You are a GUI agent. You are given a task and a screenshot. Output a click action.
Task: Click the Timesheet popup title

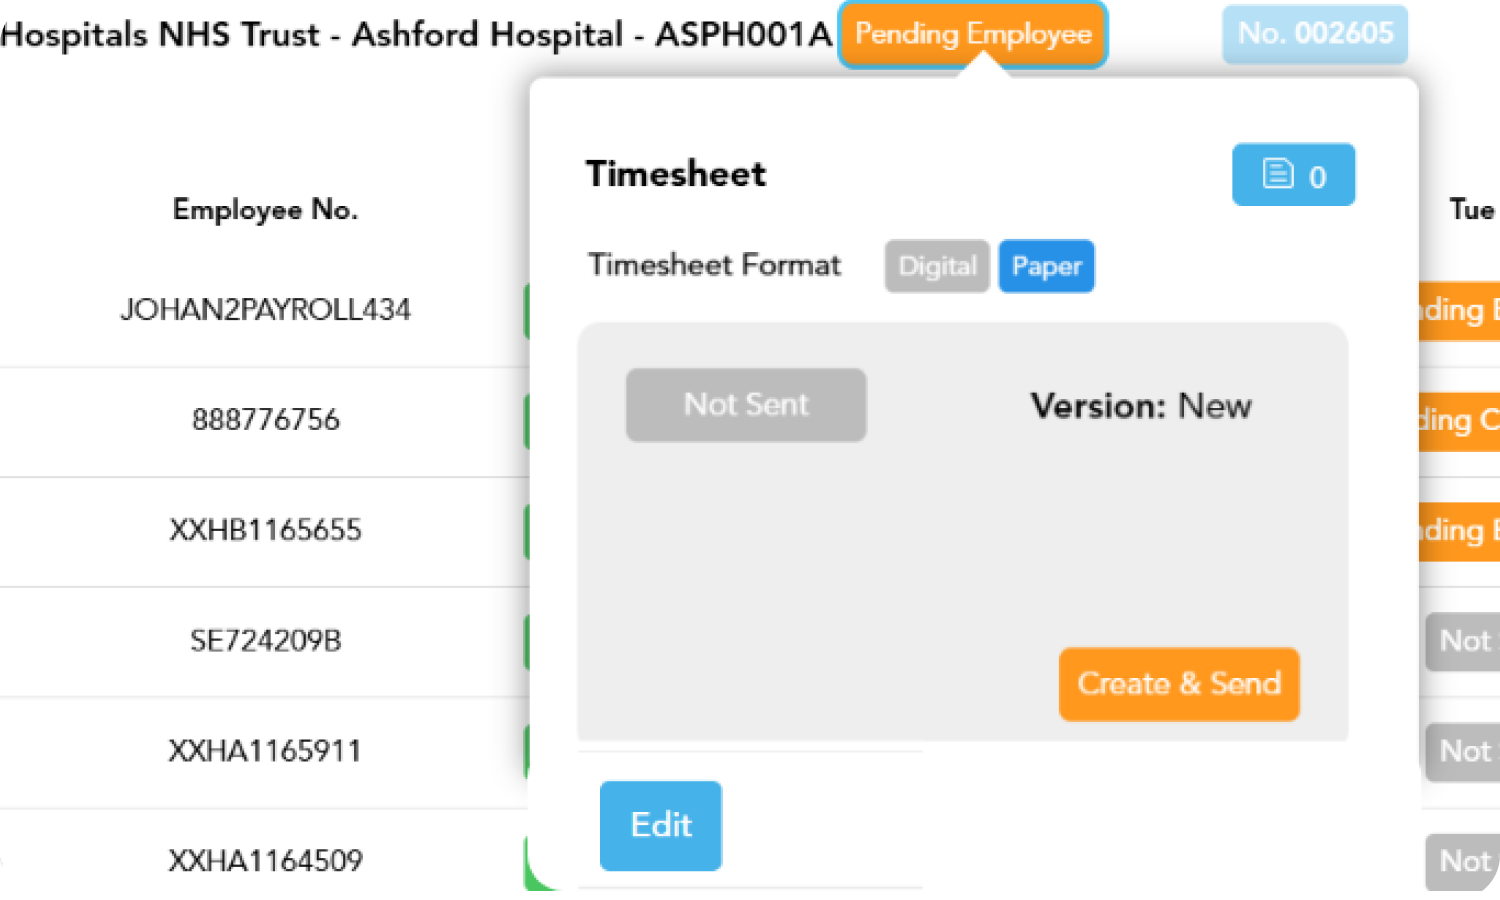pos(676,174)
